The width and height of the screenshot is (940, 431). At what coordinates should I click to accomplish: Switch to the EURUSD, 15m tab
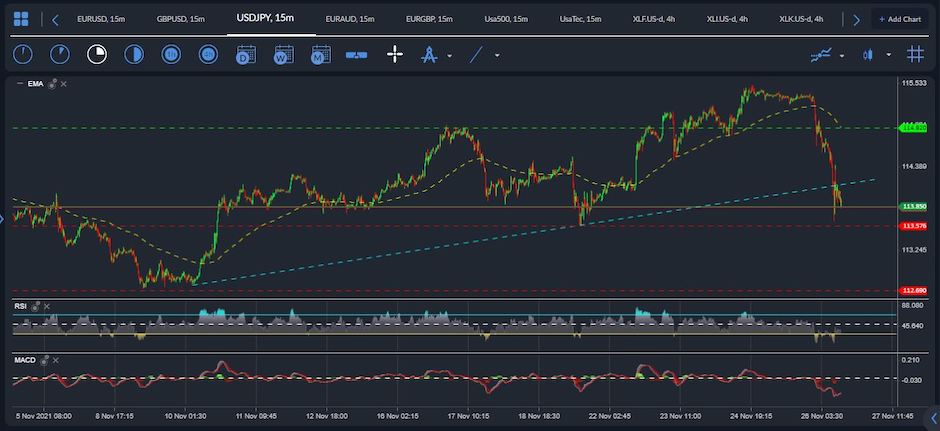[101, 19]
